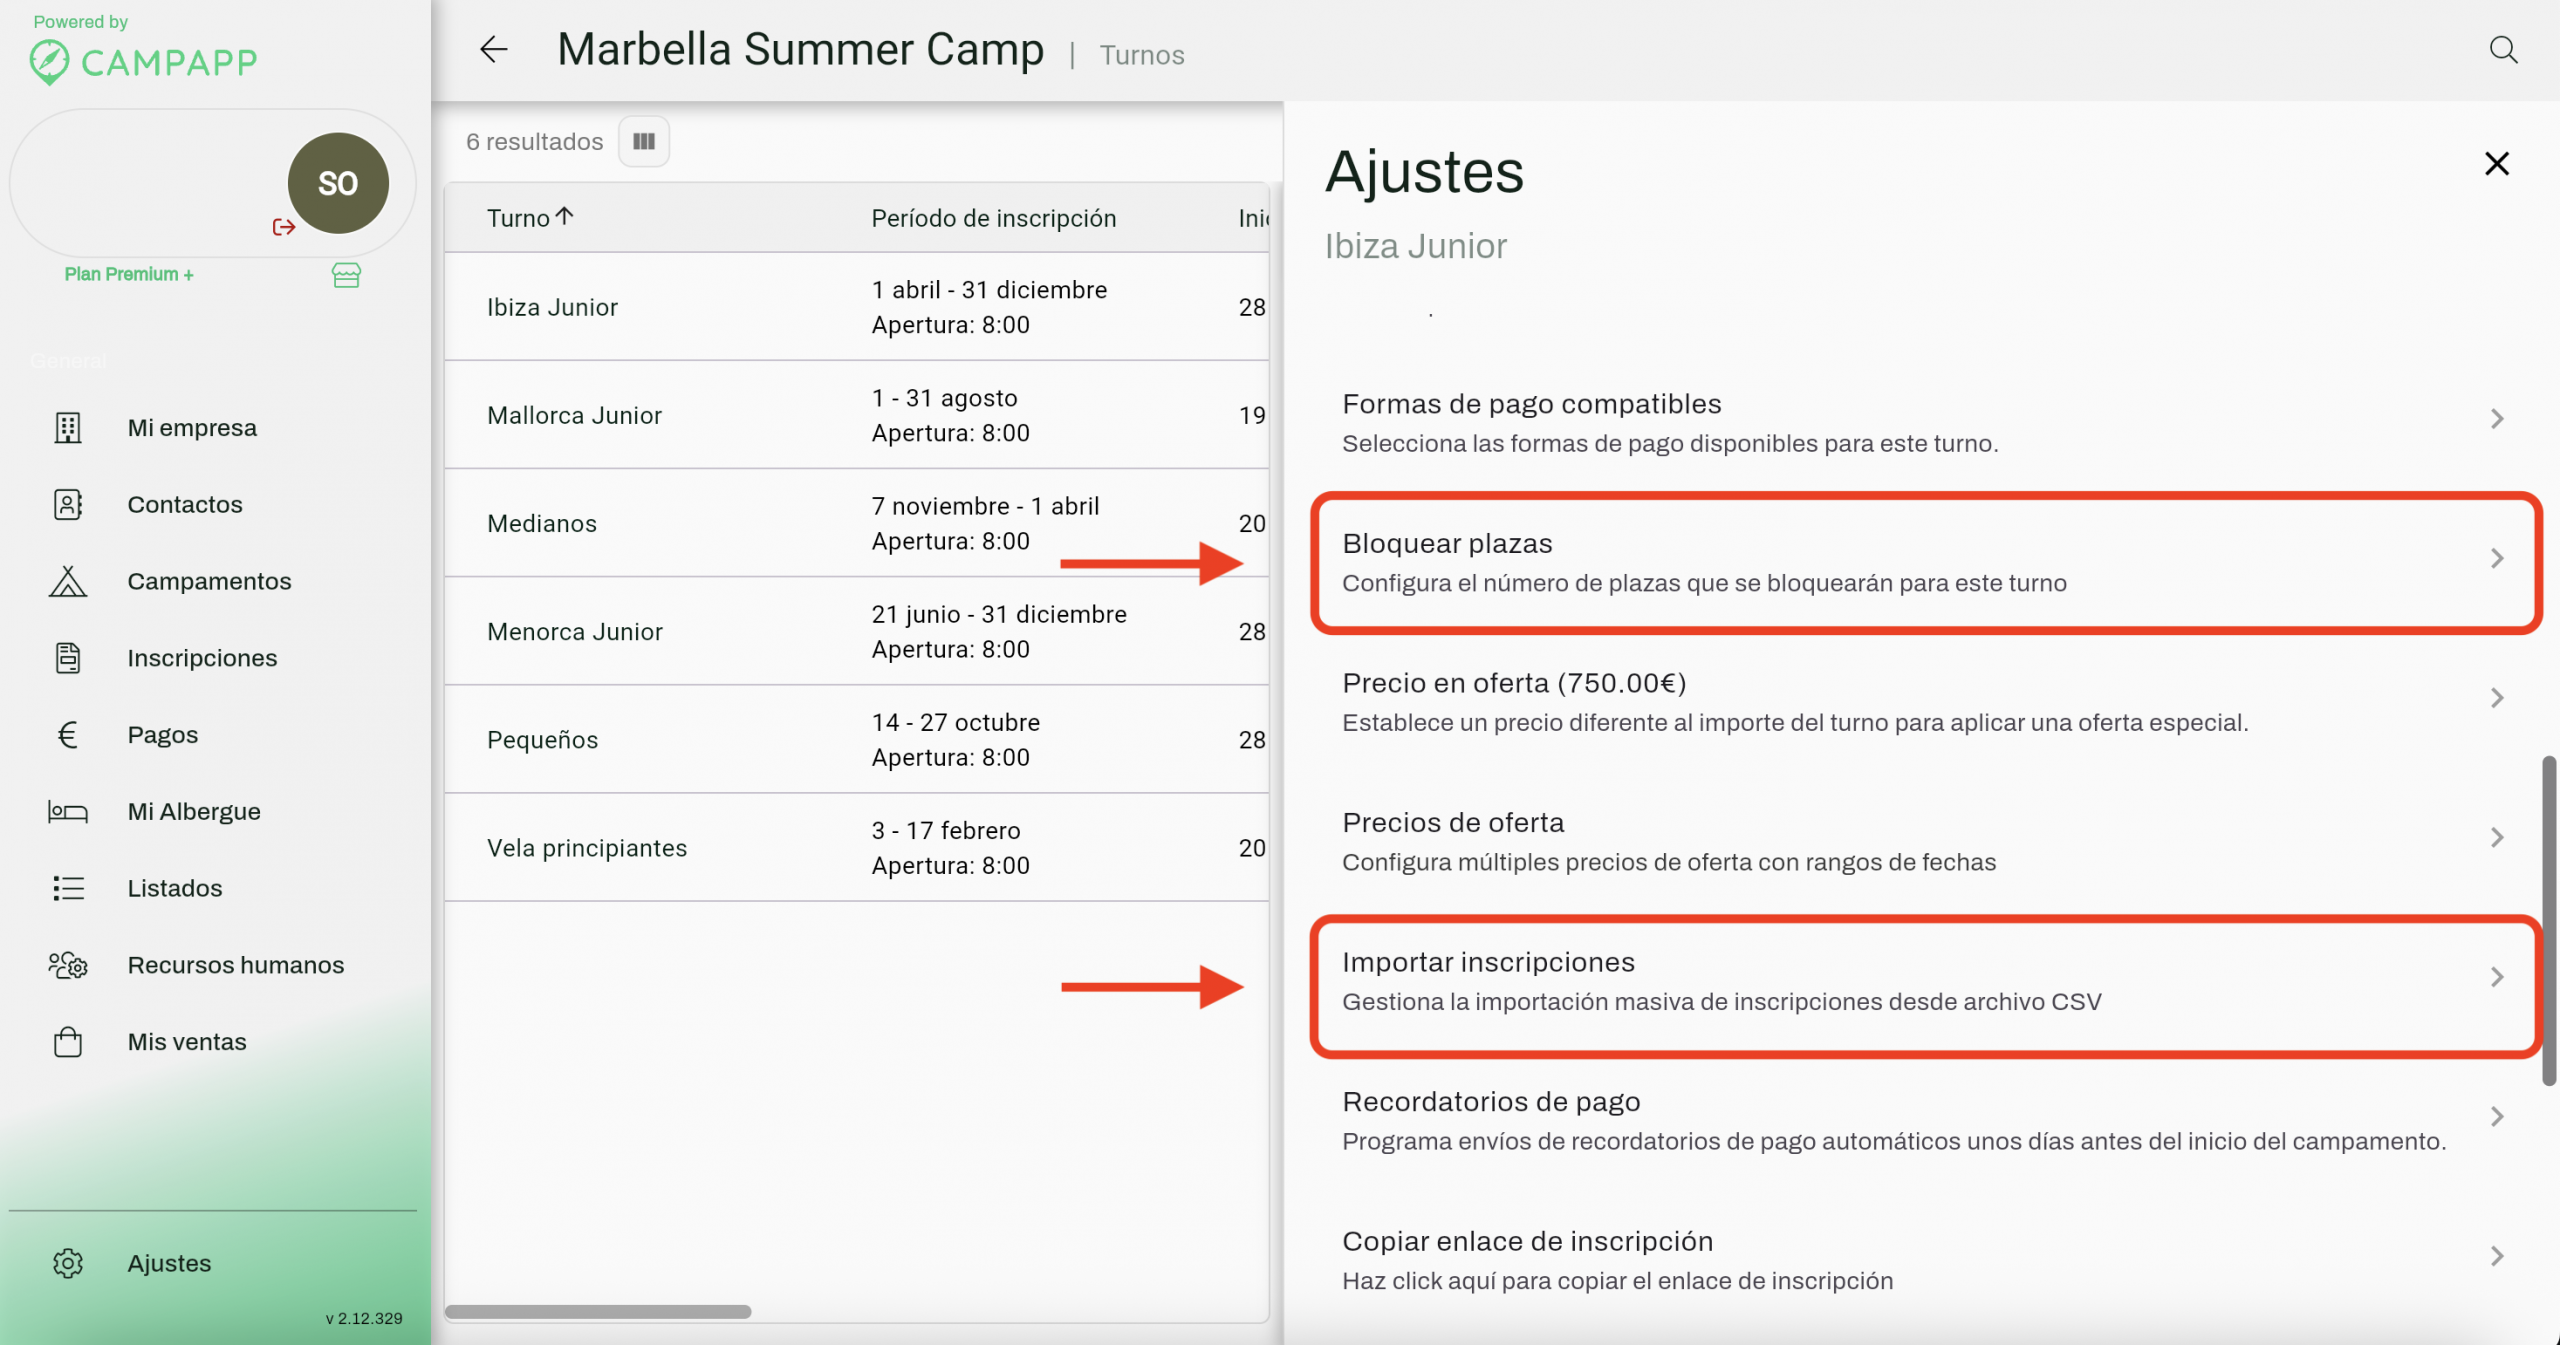Click the Ajustes gear icon in sidebar

tap(68, 1263)
